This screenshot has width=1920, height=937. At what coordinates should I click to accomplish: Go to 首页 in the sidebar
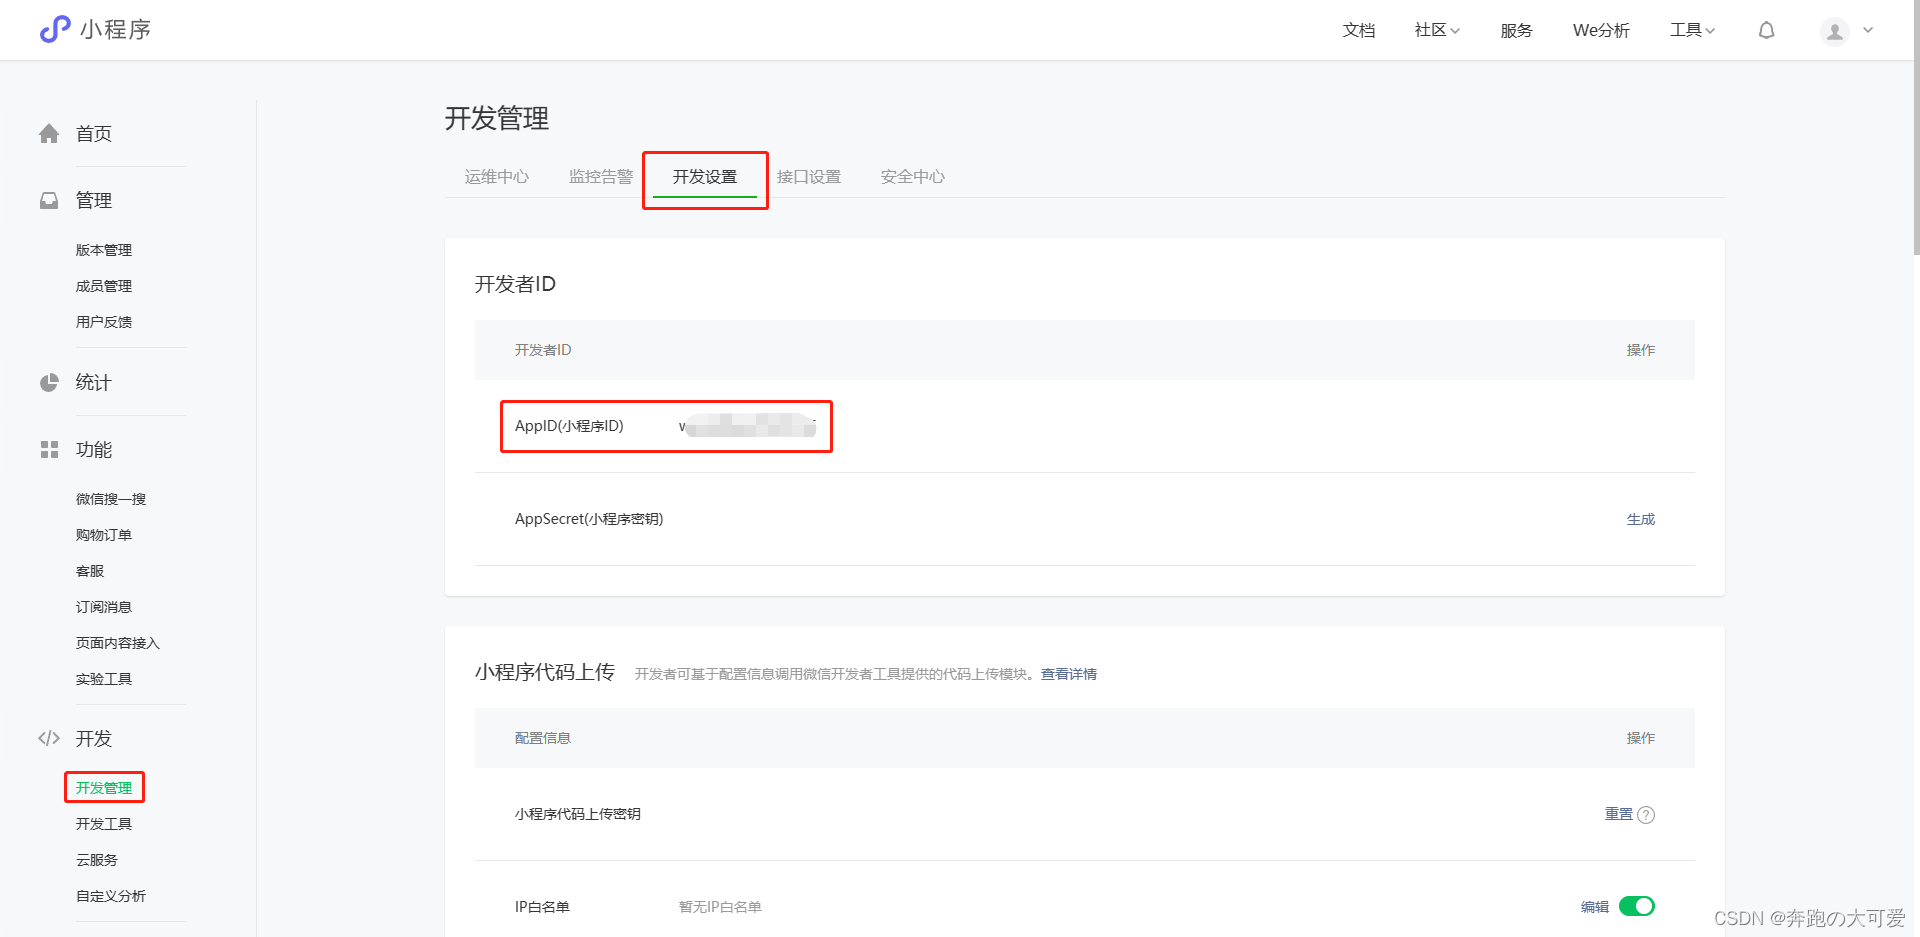(94, 133)
